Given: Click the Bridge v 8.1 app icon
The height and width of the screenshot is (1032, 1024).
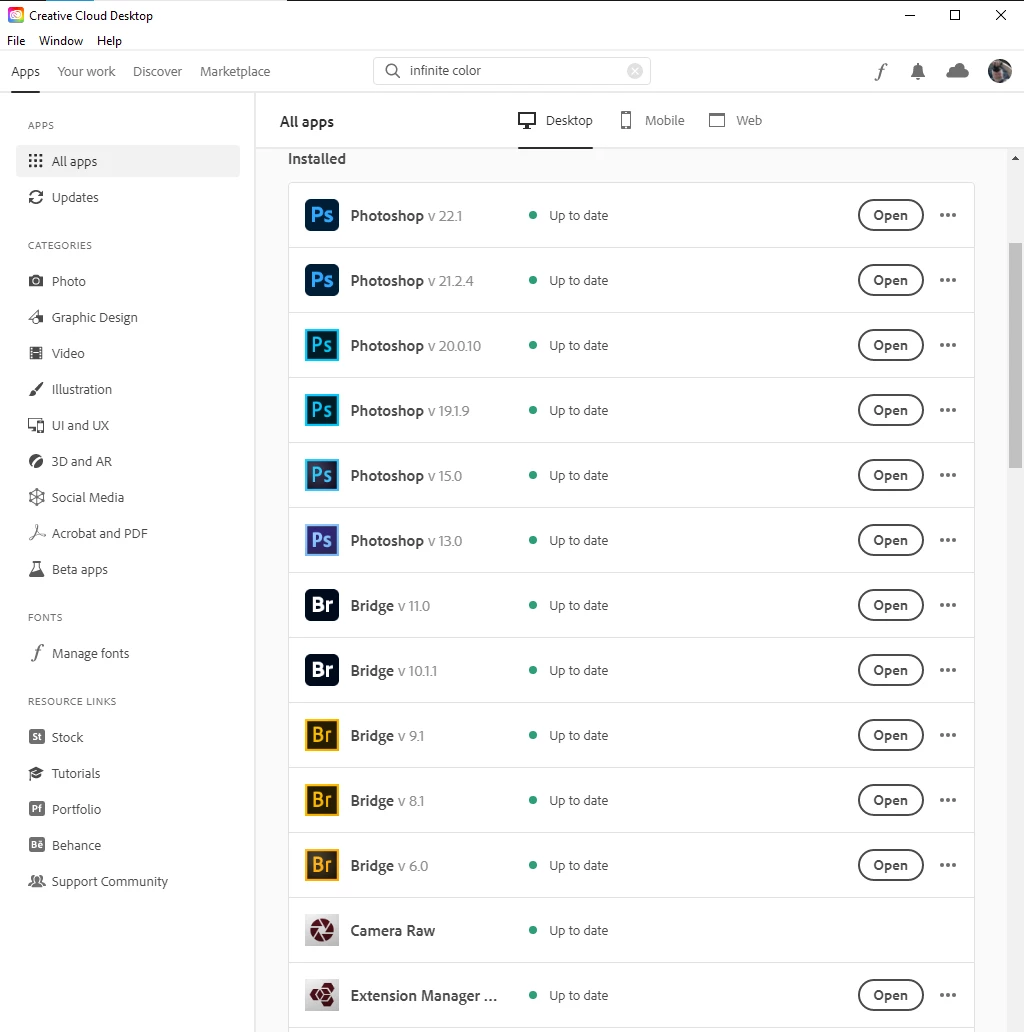Looking at the screenshot, I should coord(322,800).
